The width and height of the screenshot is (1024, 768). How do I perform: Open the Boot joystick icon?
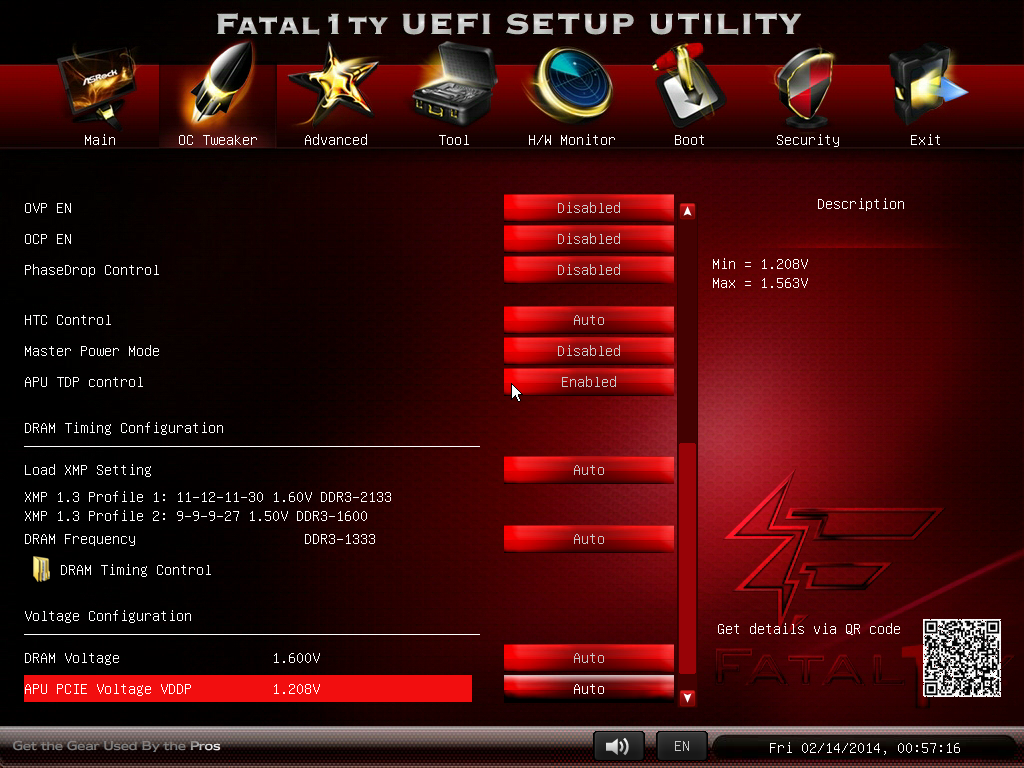[x=687, y=85]
